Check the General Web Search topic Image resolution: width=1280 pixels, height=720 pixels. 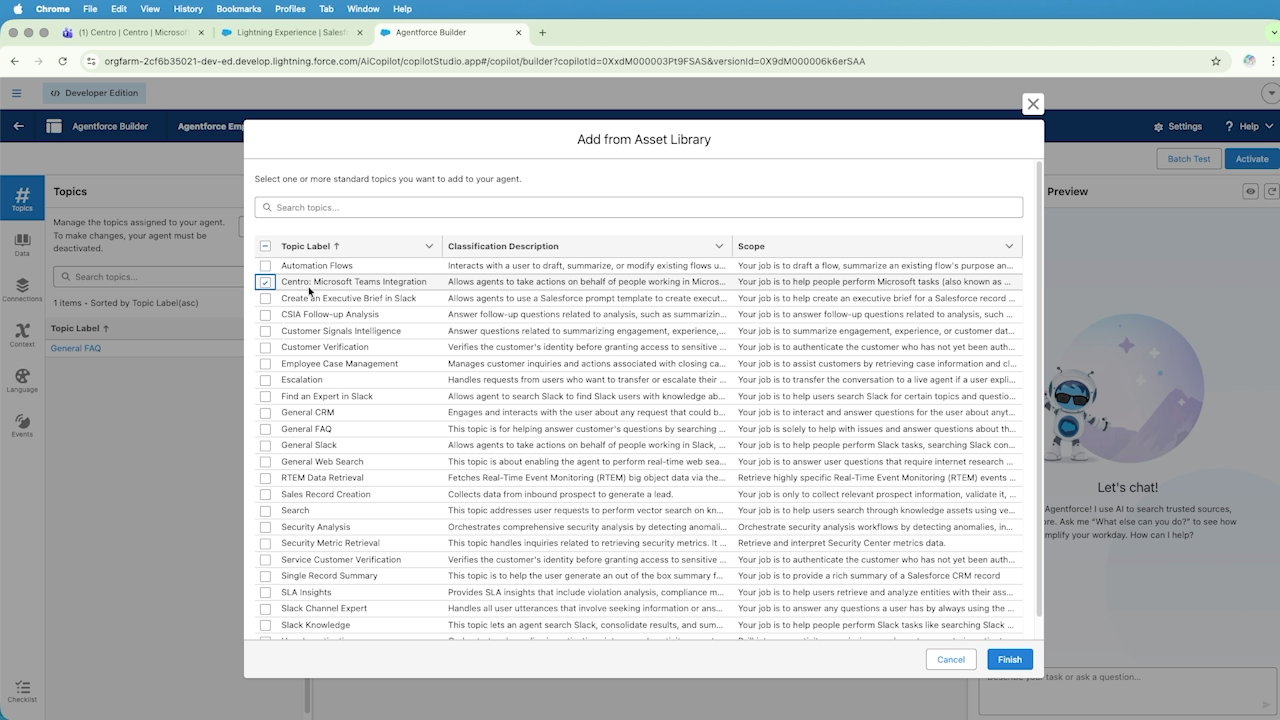pos(265,462)
